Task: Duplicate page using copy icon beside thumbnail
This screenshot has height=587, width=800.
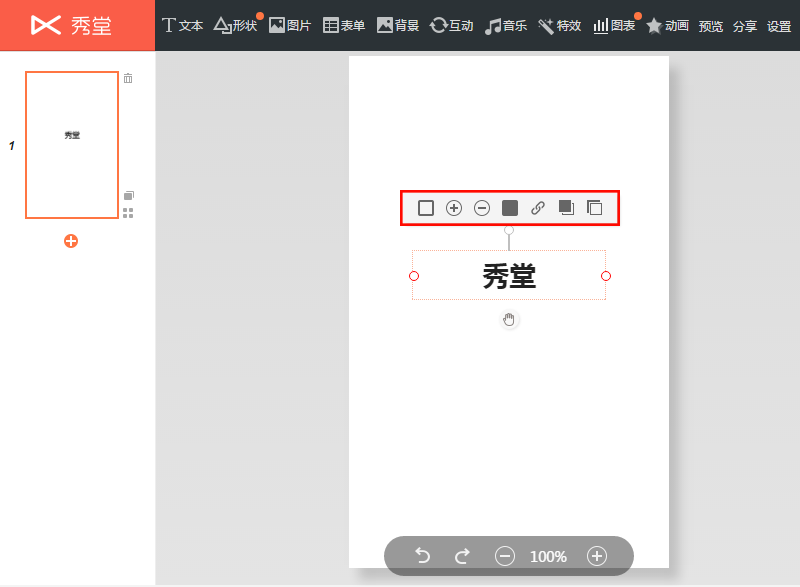Action: tap(129, 195)
